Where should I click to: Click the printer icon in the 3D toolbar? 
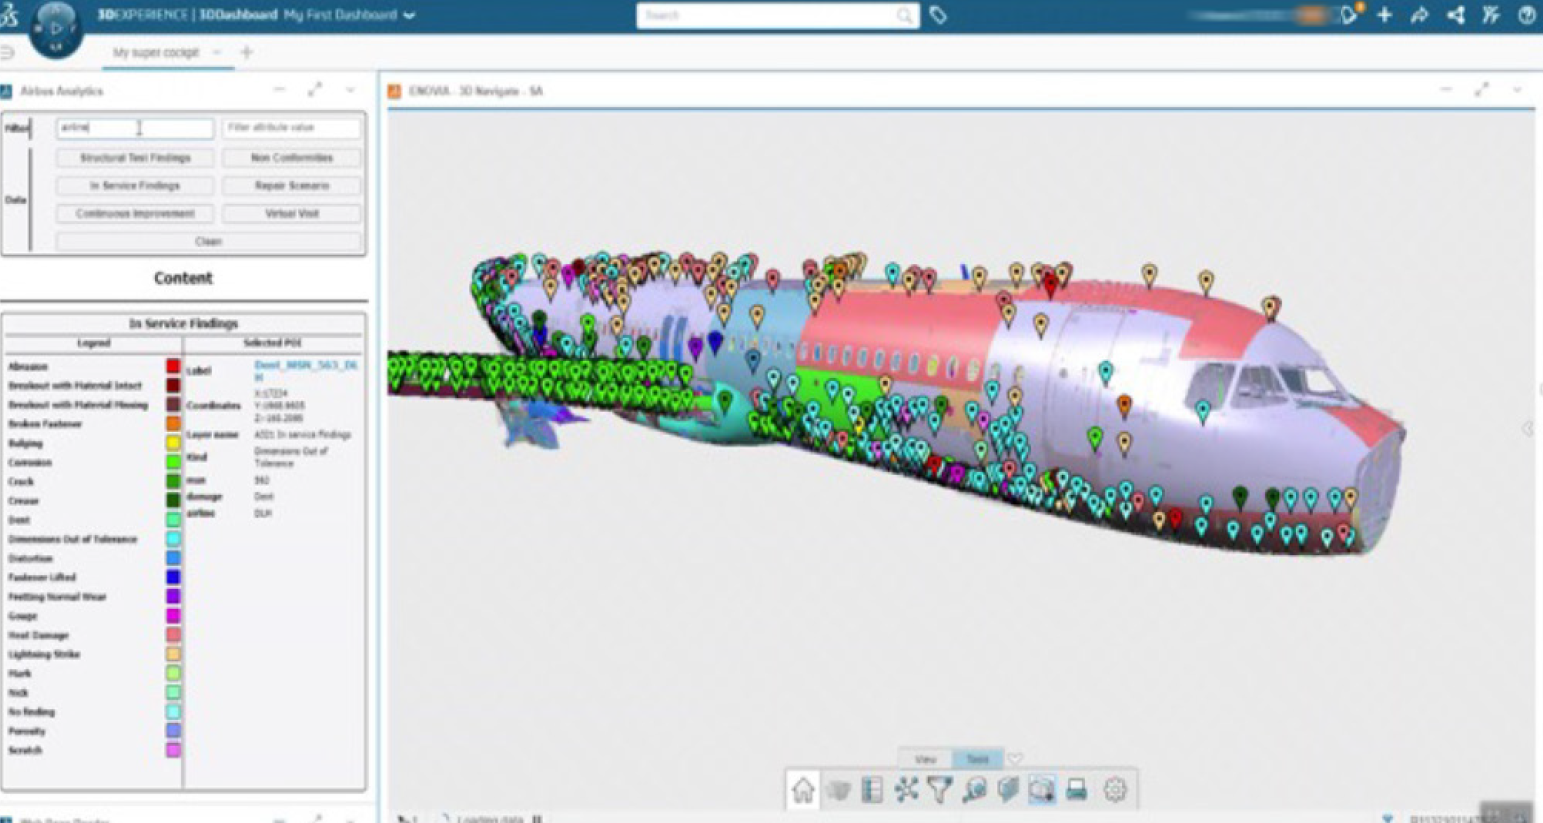[x=1076, y=790]
